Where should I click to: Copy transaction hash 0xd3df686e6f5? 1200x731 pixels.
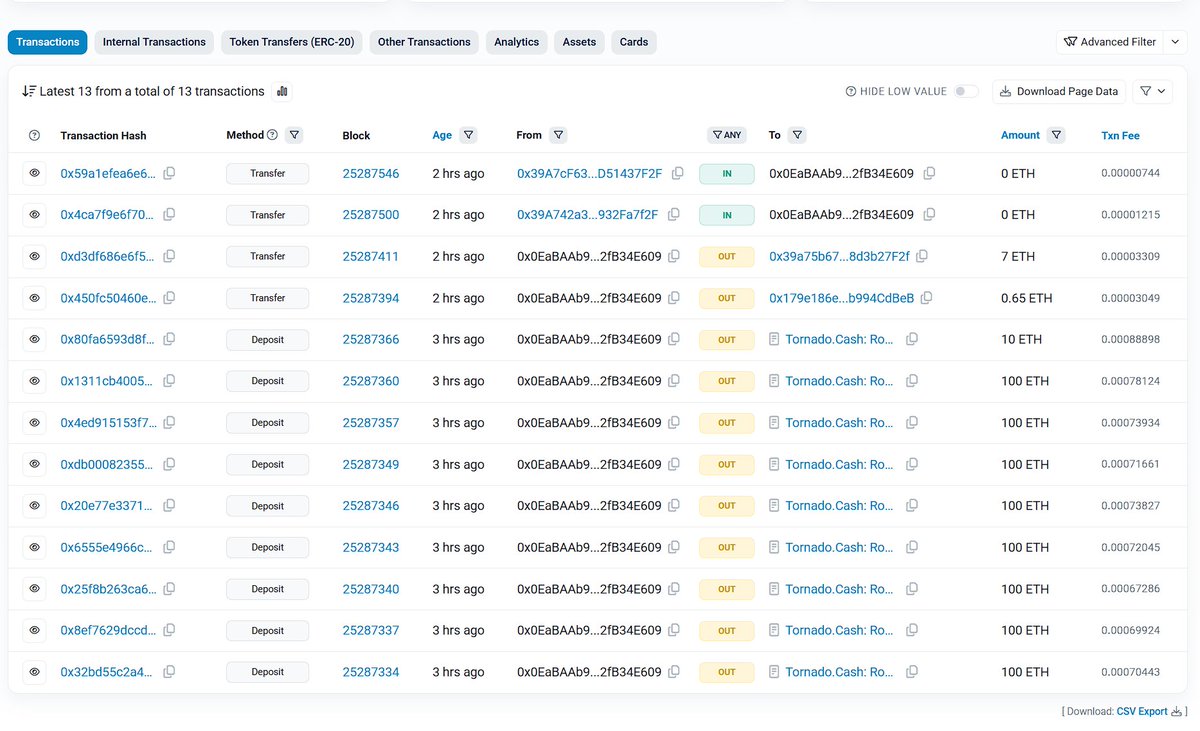(x=169, y=256)
